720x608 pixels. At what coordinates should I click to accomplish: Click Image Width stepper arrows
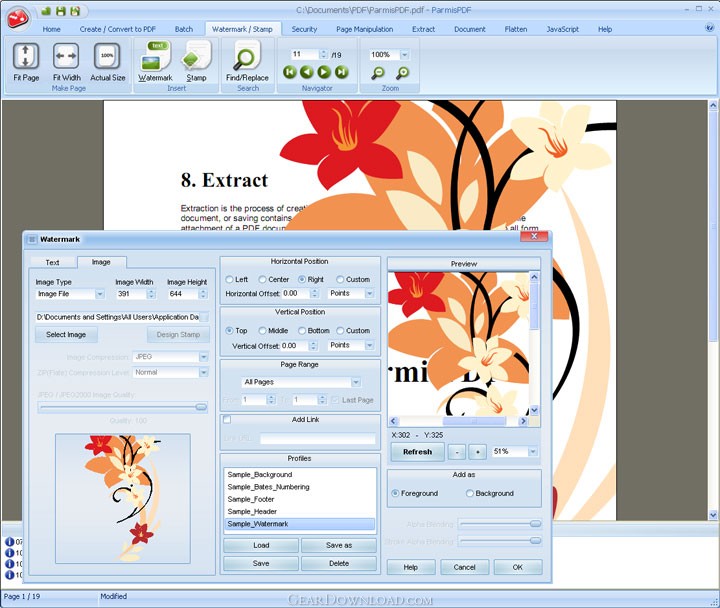tap(151, 294)
